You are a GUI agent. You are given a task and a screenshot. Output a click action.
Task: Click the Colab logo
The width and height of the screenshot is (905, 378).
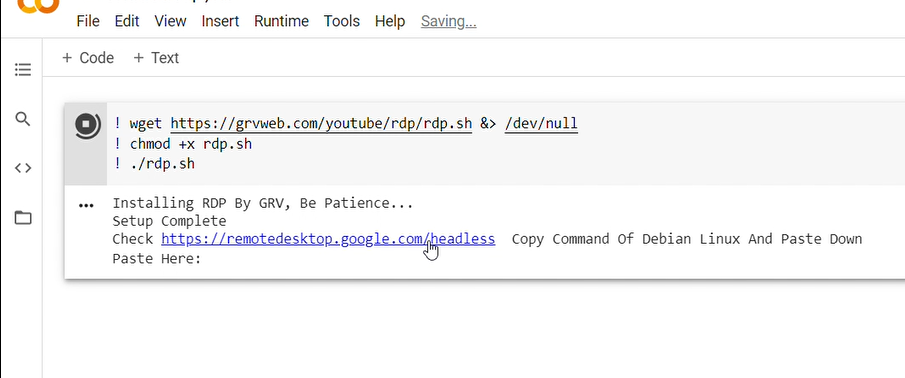(x=38, y=6)
